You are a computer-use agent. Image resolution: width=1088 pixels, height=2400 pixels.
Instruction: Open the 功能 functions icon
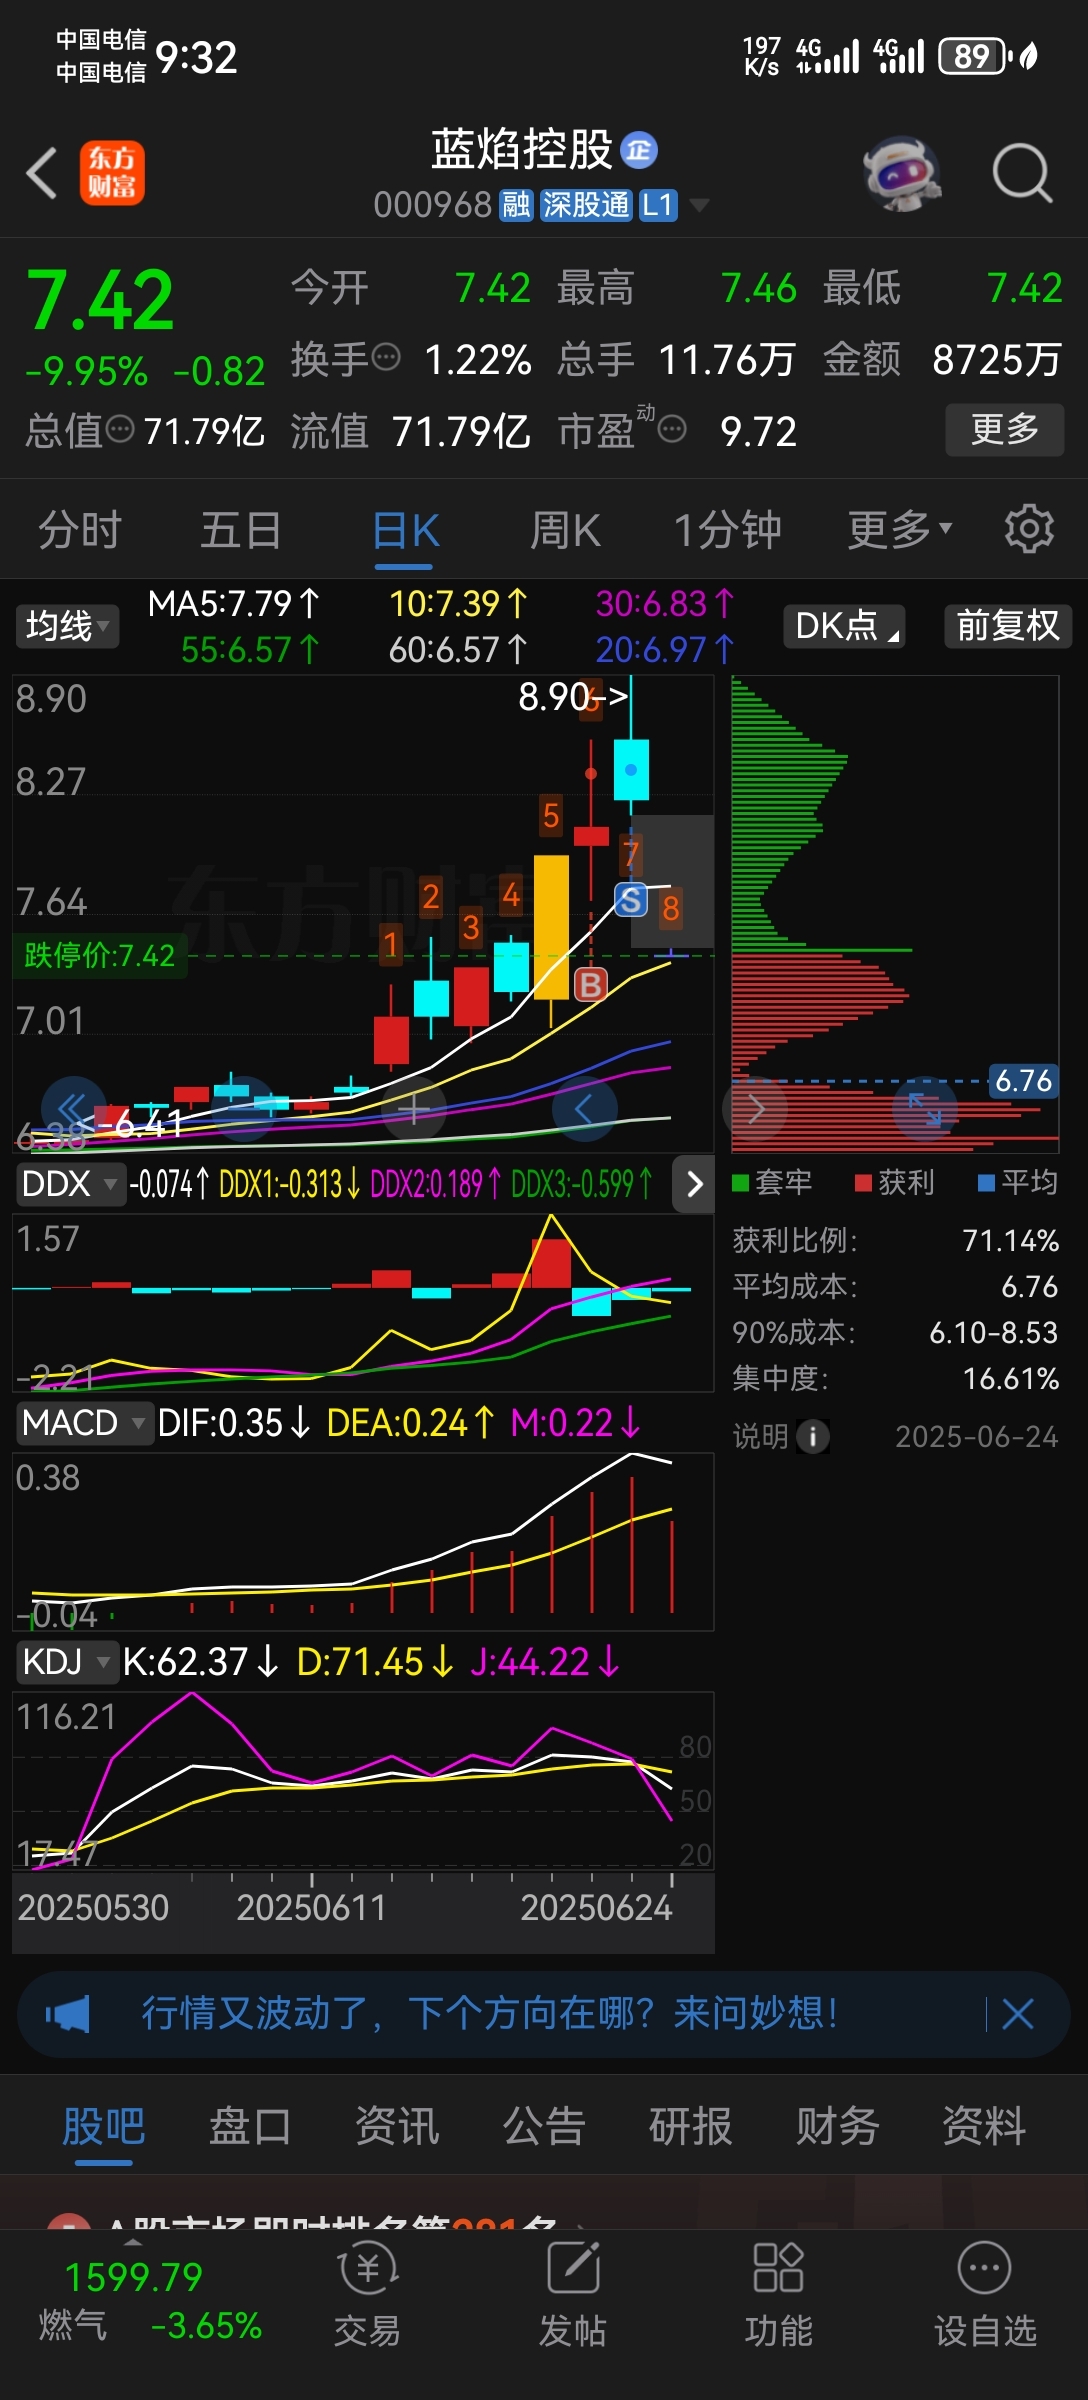(779, 2295)
